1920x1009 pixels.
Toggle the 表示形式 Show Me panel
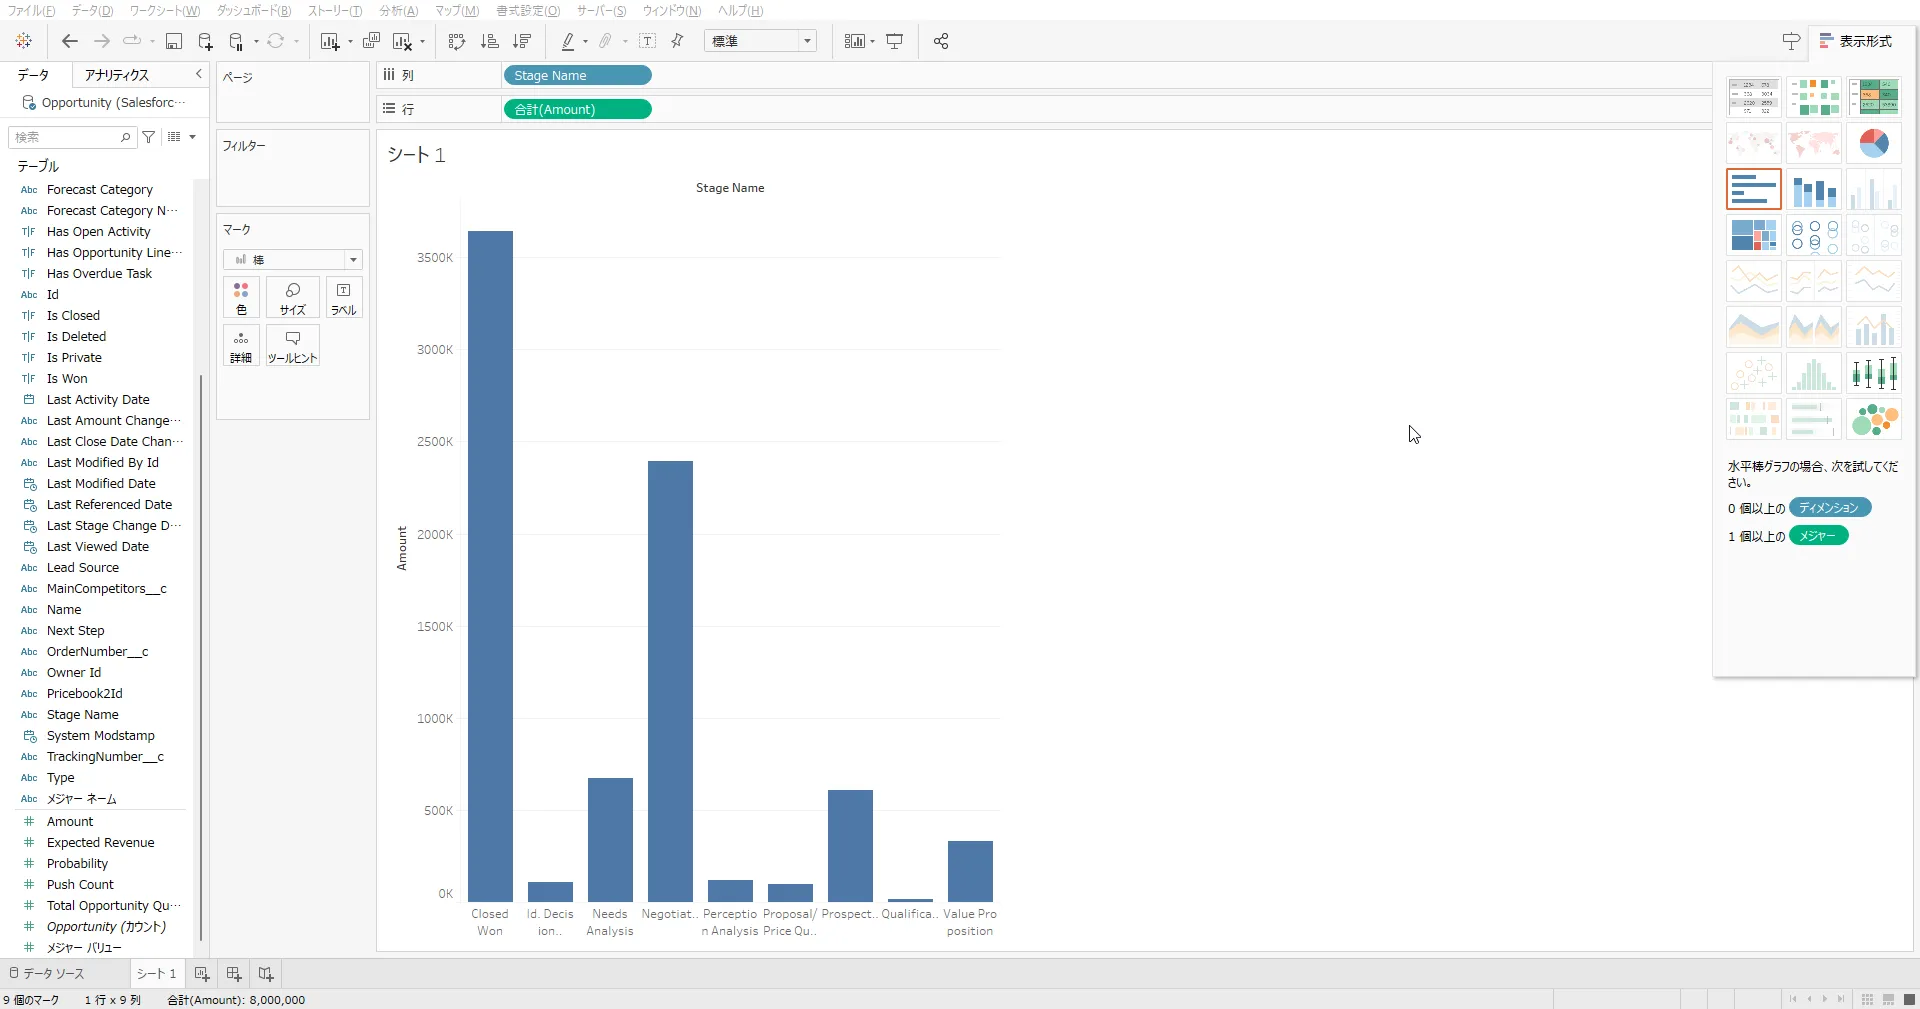(x=1856, y=41)
